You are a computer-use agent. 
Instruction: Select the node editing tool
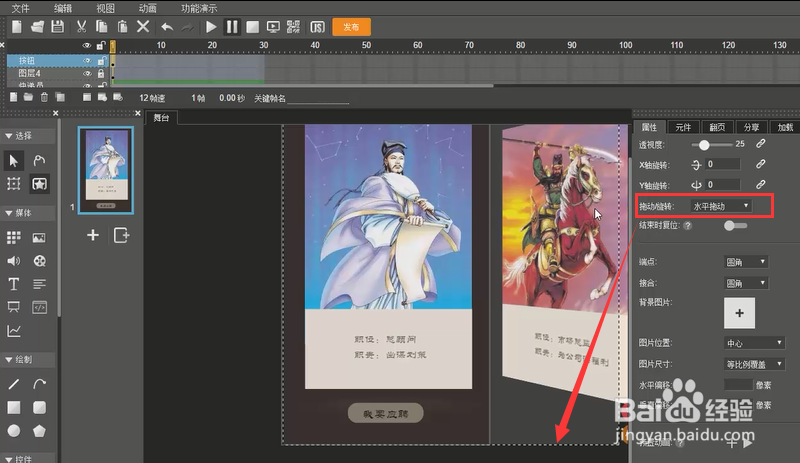coord(39,161)
